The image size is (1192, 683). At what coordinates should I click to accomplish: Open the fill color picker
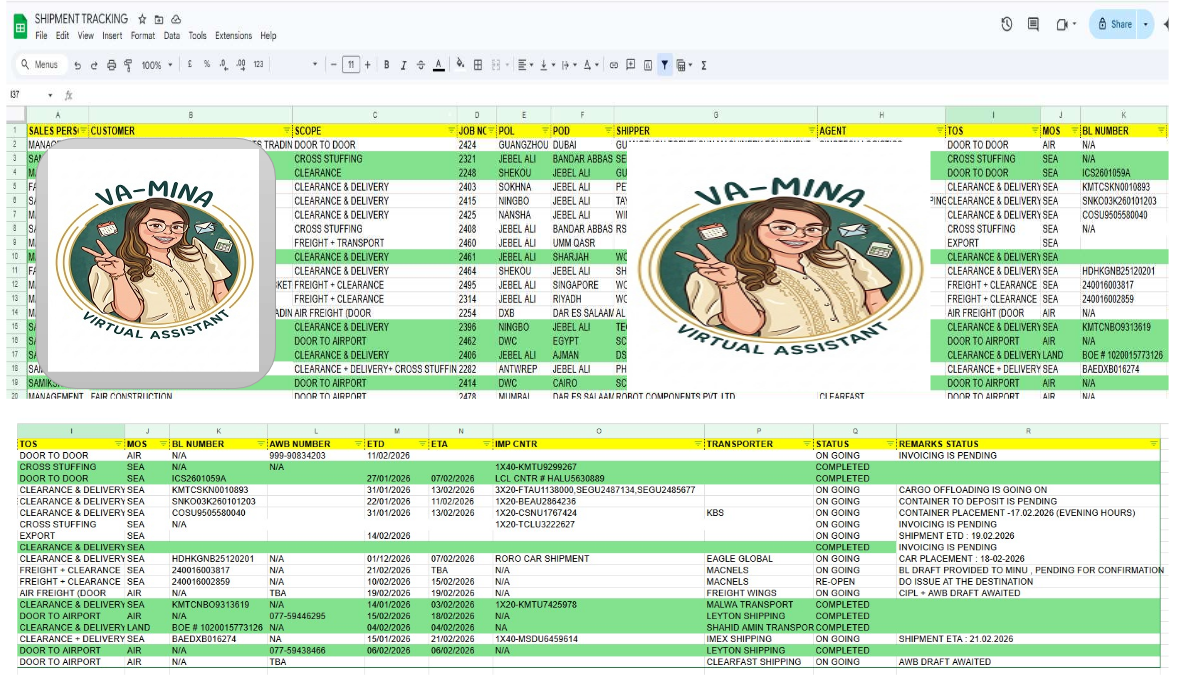tap(460, 65)
